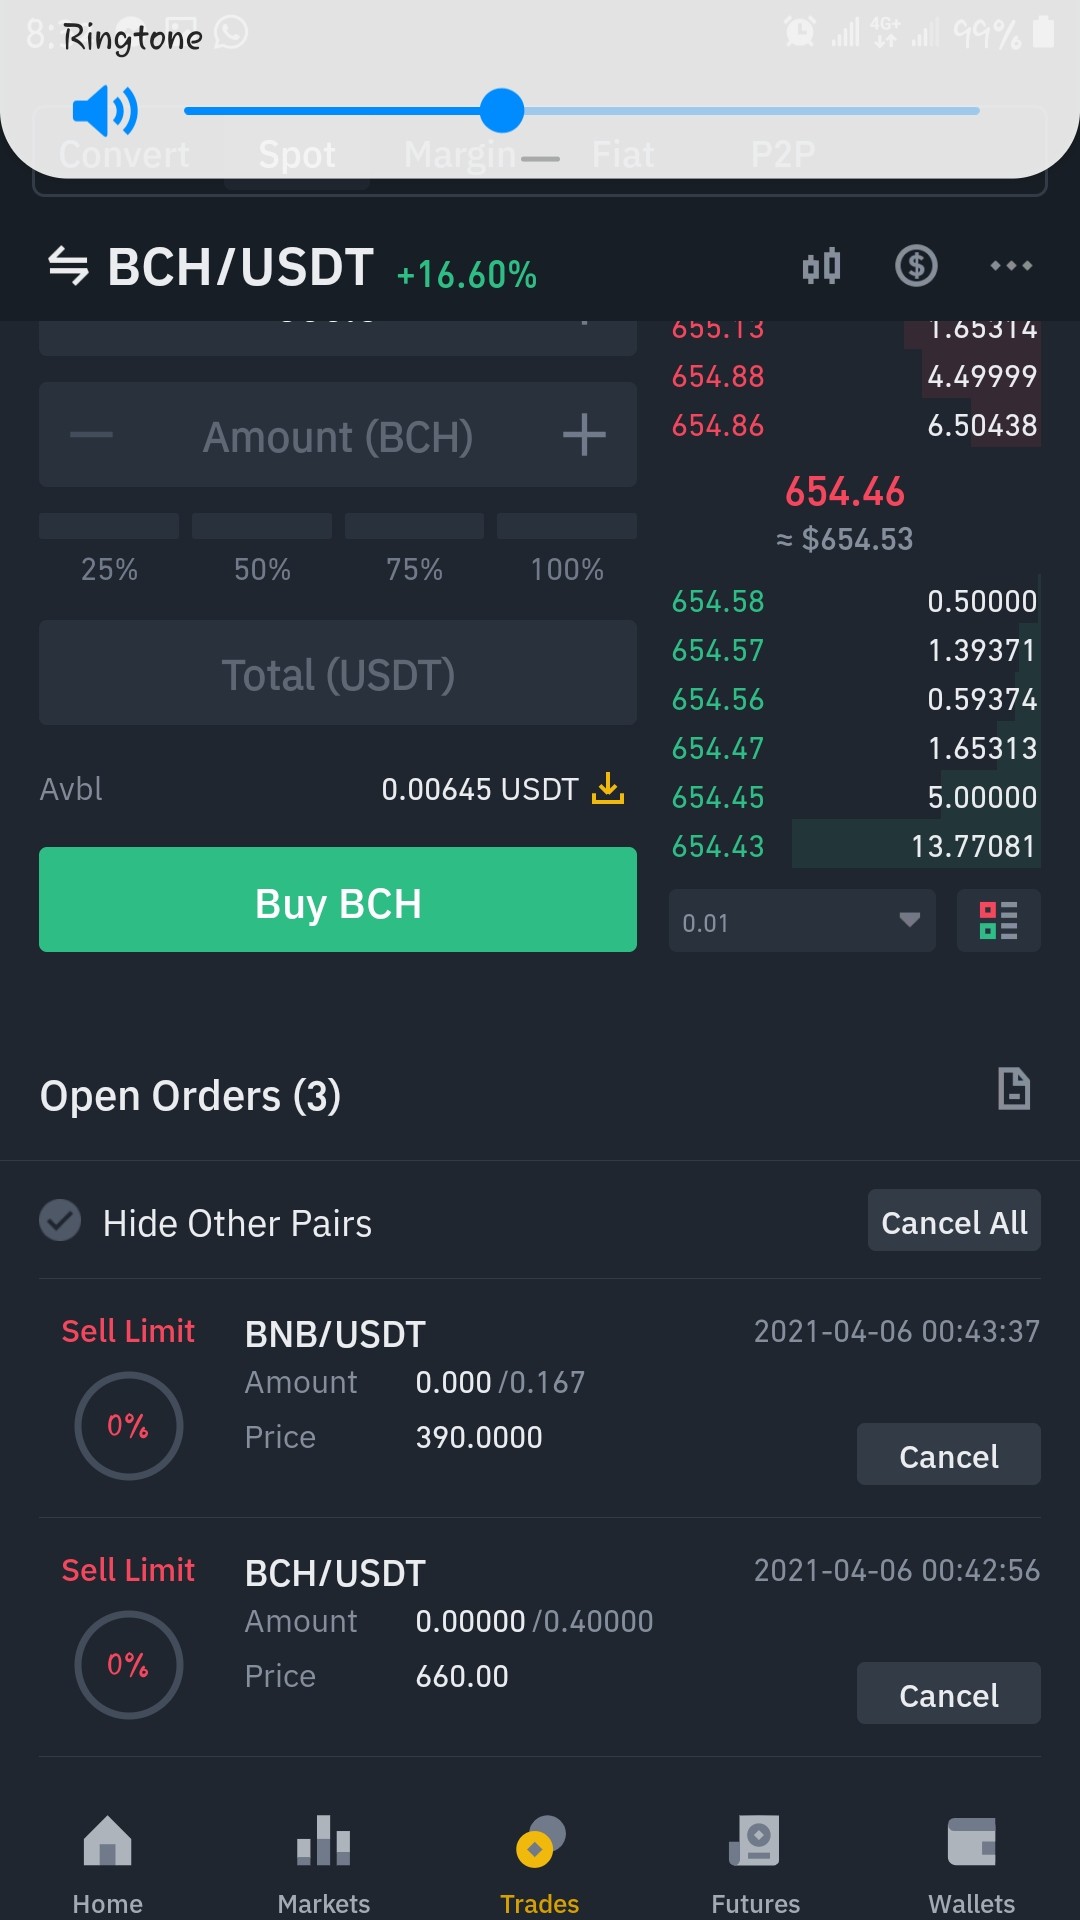The image size is (1080, 1920).
Task: Expand the 0.01 price precision dropdown
Action: tap(802, 921)
